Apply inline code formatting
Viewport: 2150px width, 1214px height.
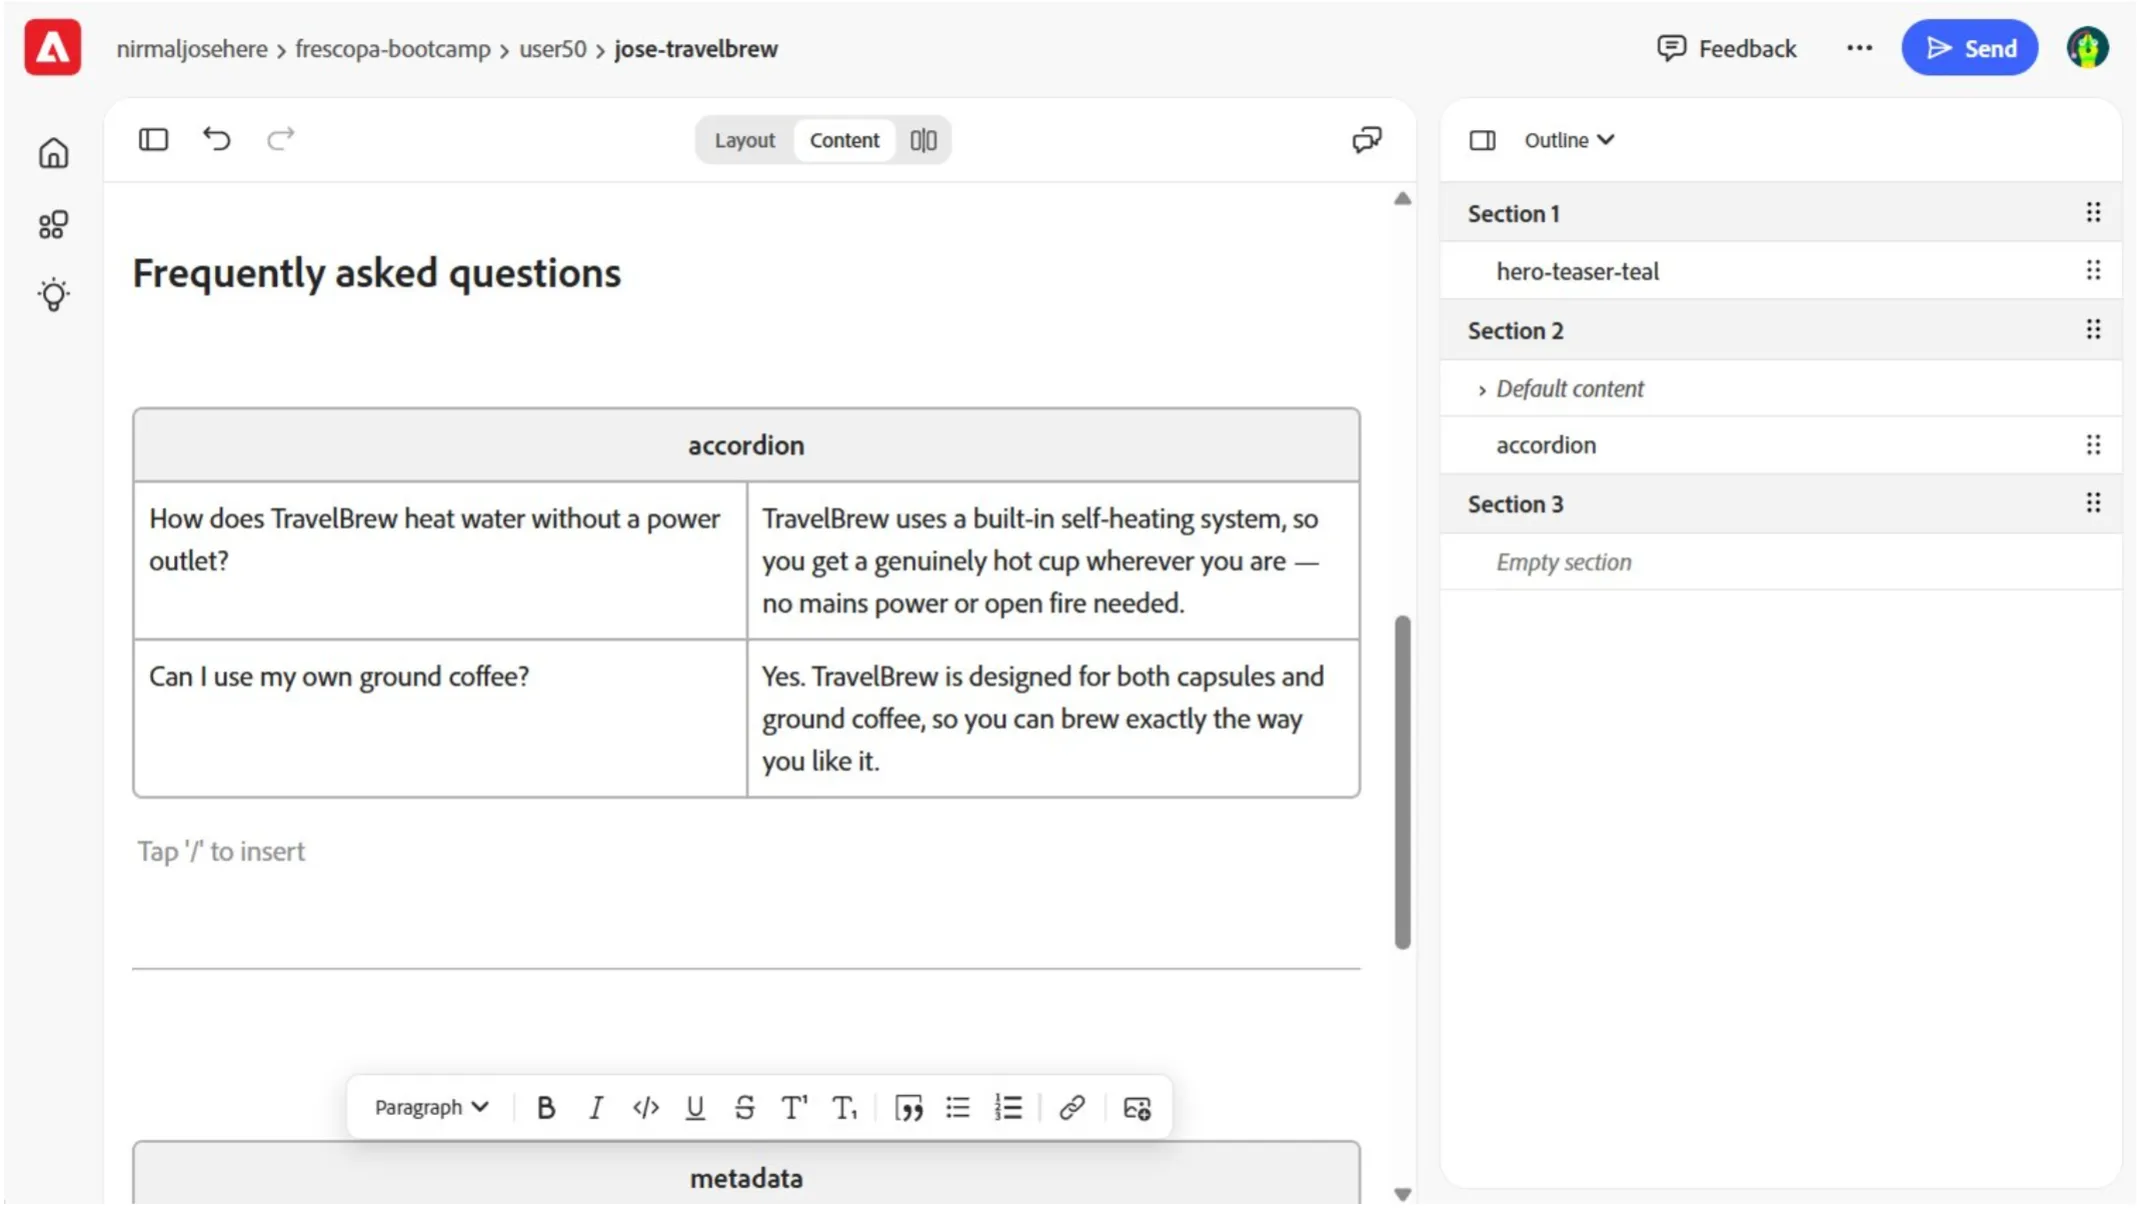coord(646,1109)
